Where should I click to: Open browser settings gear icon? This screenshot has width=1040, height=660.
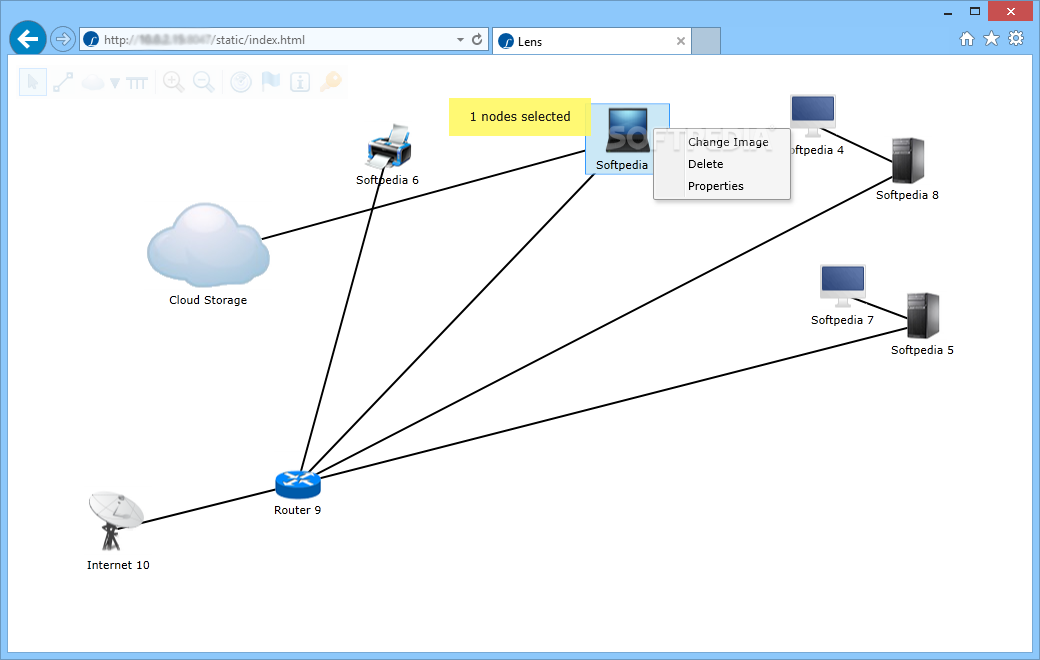click(x=1016, y=38)
